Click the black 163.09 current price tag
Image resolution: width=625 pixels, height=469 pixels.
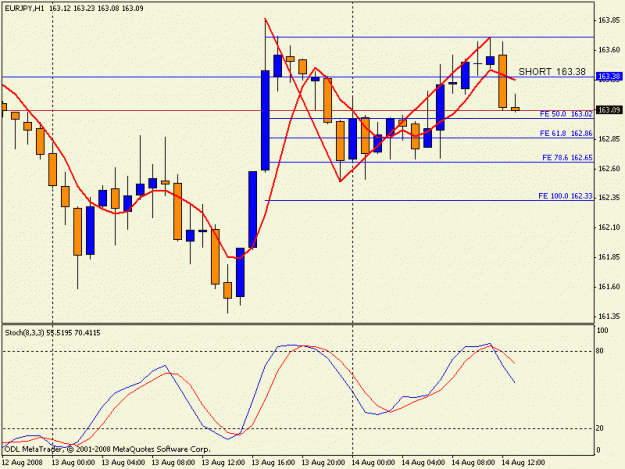pos(609,110)
